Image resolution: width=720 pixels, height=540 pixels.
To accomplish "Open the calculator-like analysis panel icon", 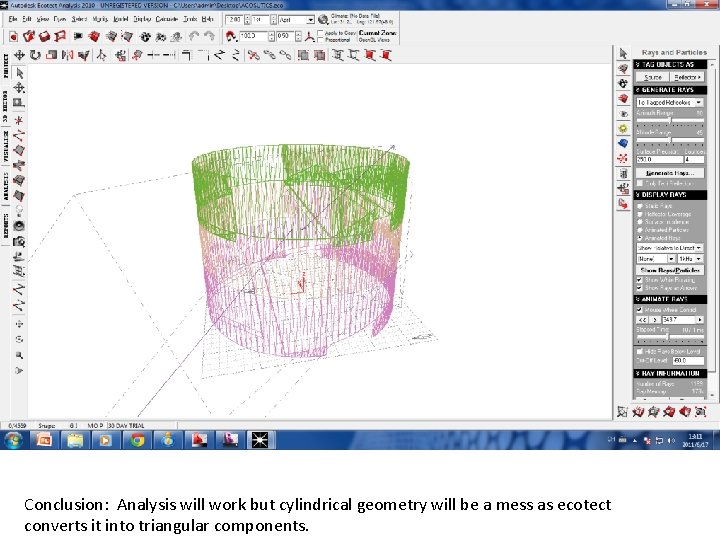I will click(x=623, y=174).
